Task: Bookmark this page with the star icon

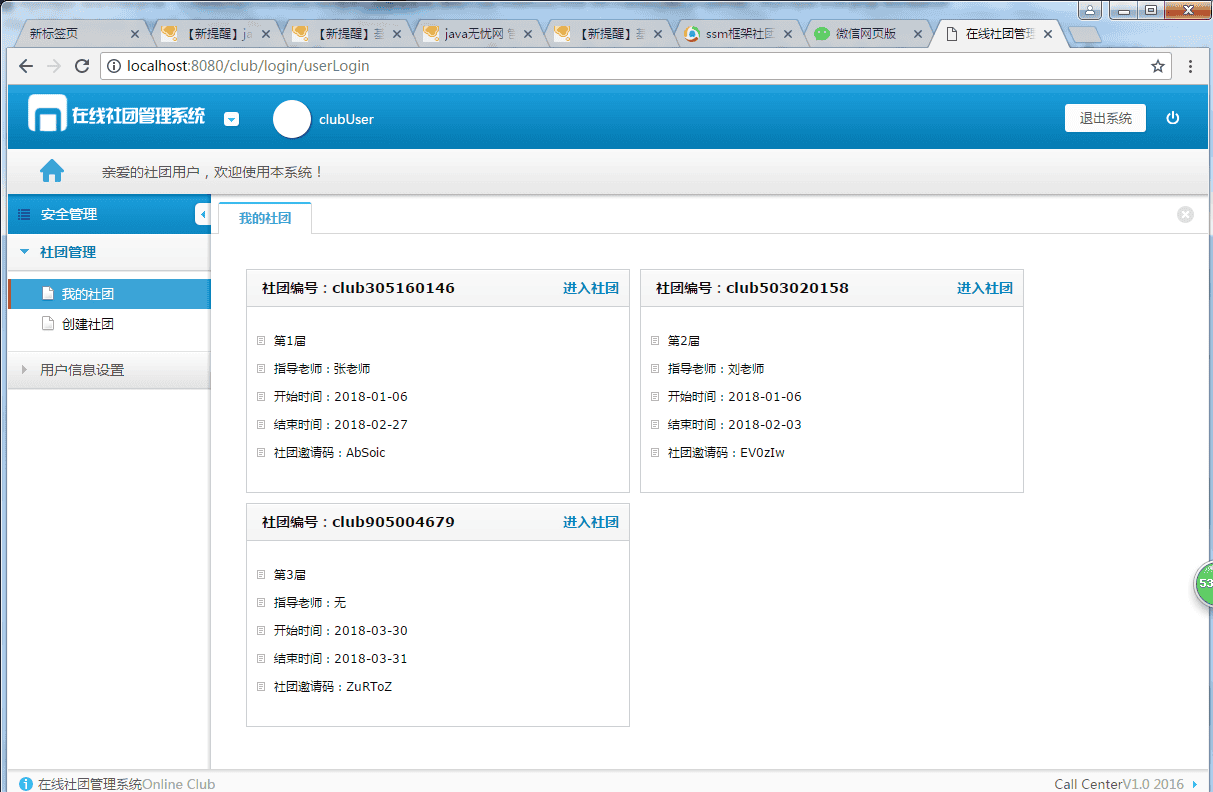Action: (1158, 66)
